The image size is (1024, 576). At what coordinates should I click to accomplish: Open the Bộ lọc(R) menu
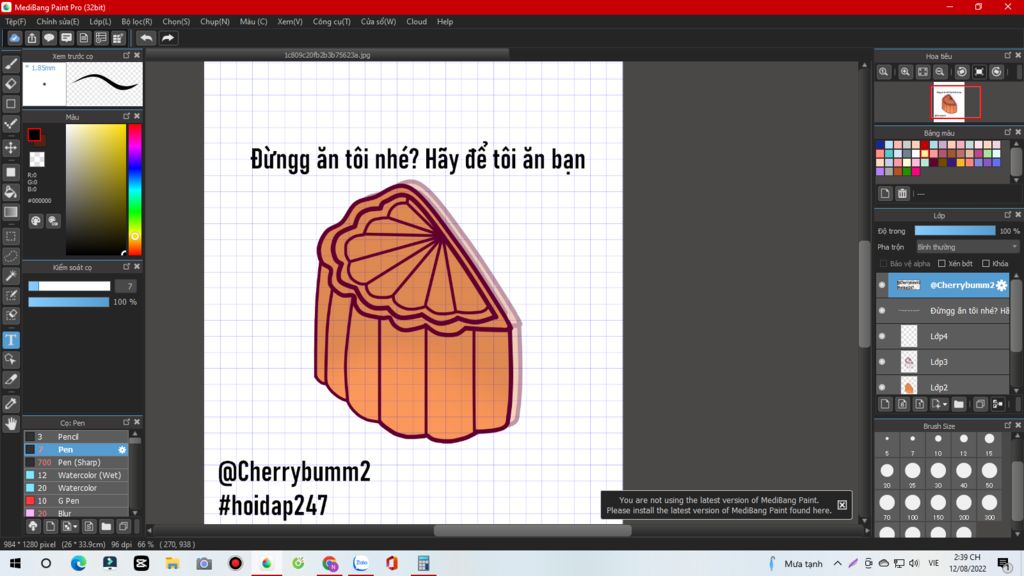coord(137,21)
